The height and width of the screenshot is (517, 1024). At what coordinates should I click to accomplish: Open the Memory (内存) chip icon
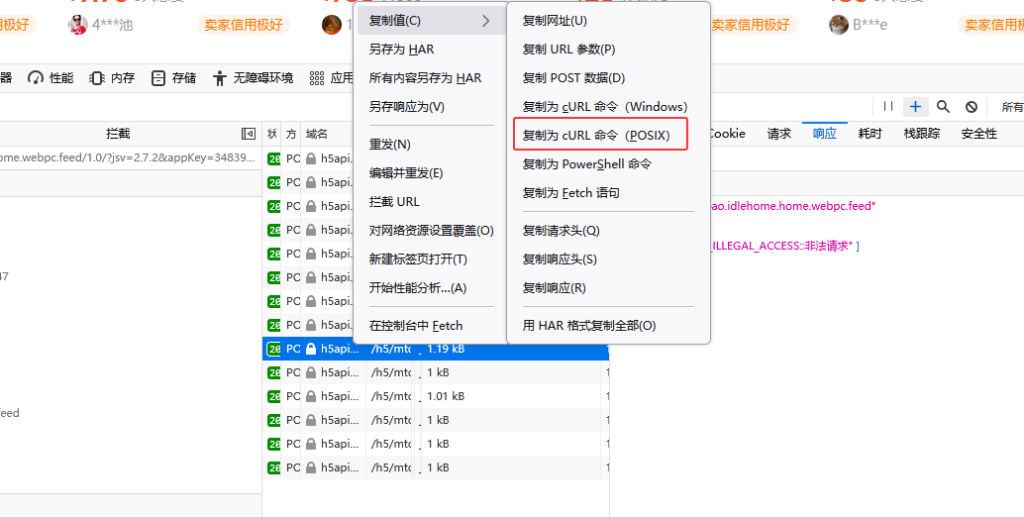pos(97,78)
